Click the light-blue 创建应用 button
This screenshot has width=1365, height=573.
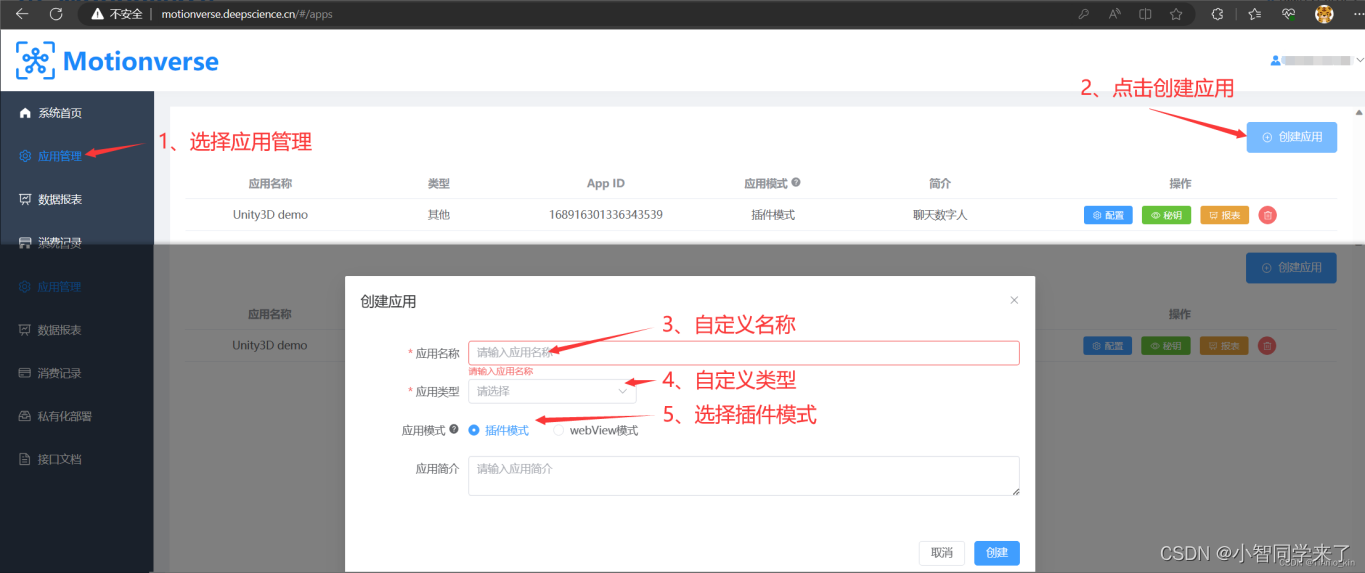click(1291, 137)
